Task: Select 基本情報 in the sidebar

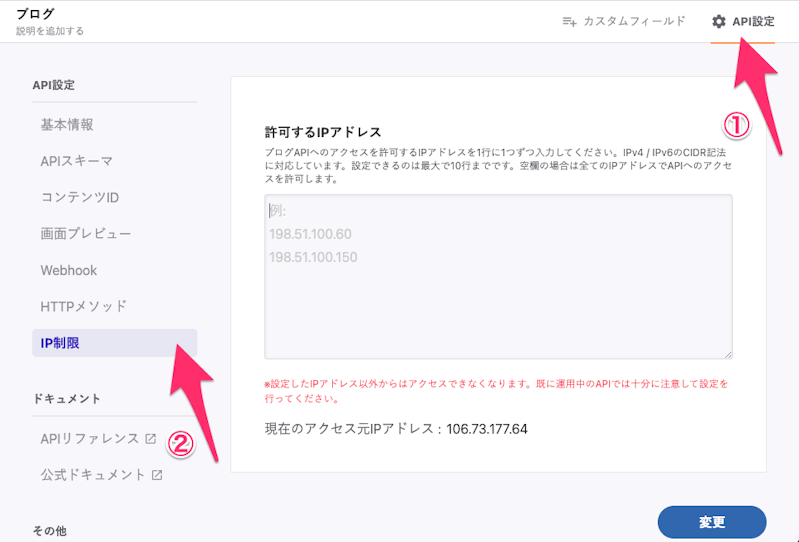Action: tap(67, 125)
